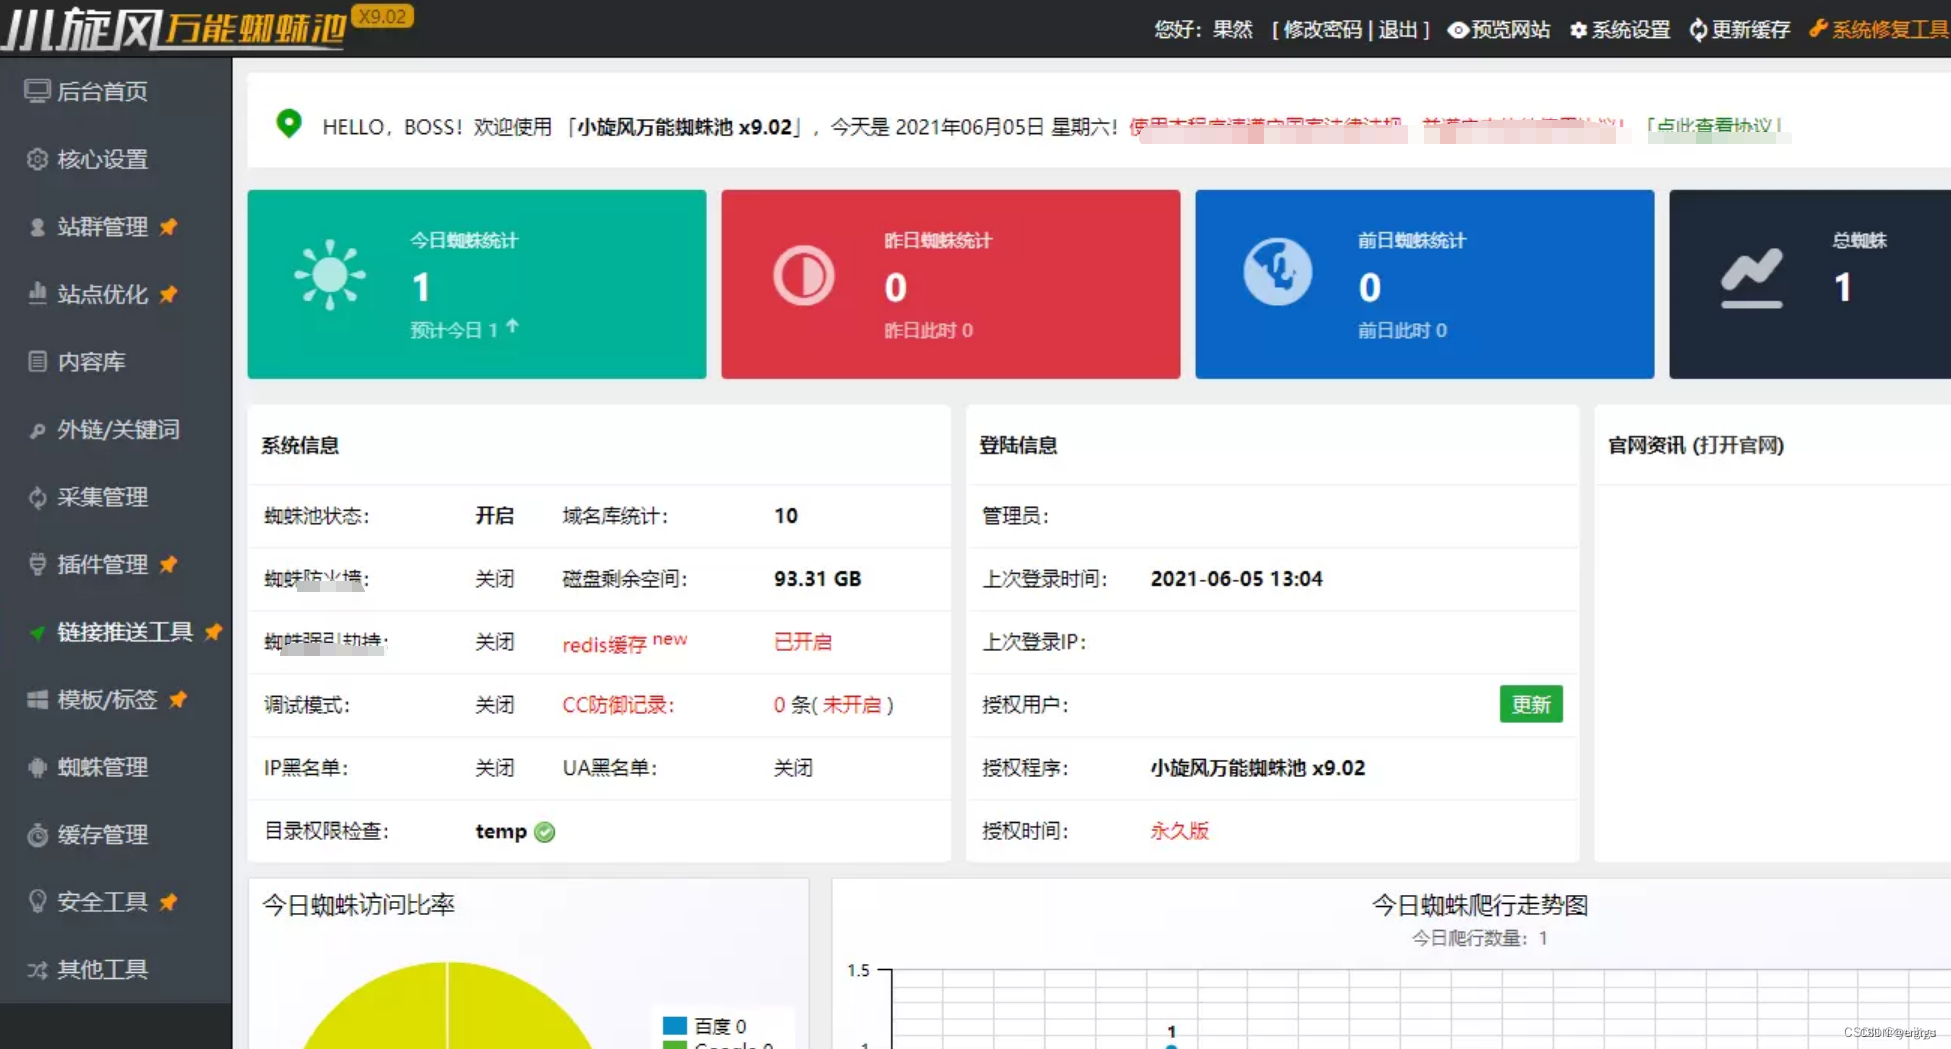Click the lightbulb icon beside 安全工具

(x=37, y=901)
